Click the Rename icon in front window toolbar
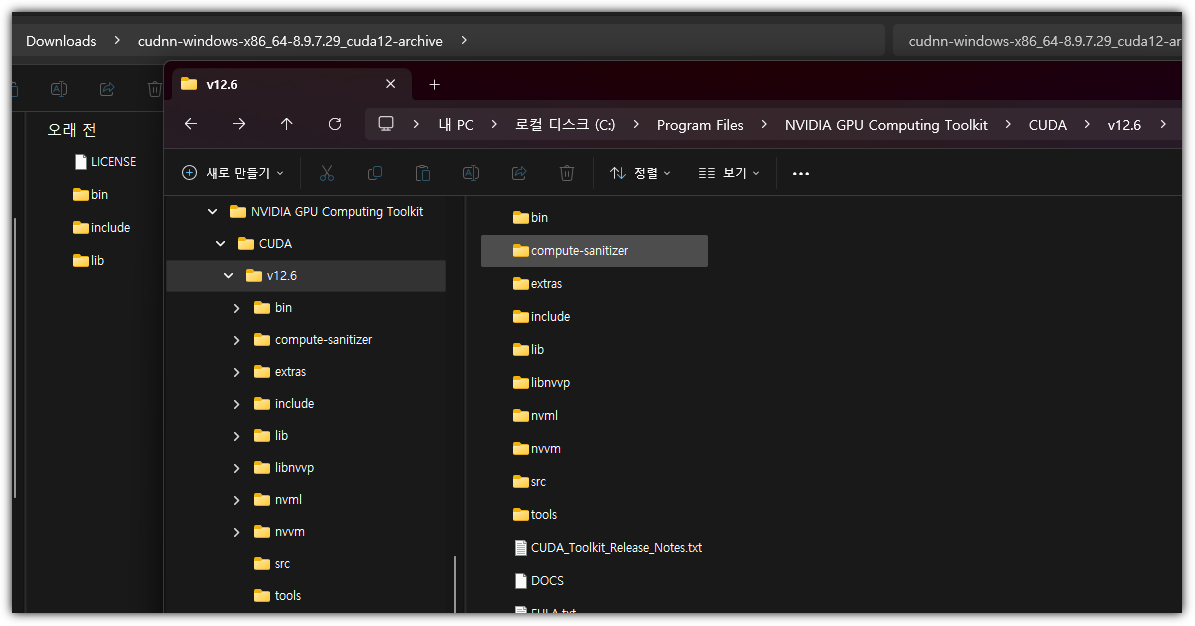The image size is (1195, 626). [471, 173]
